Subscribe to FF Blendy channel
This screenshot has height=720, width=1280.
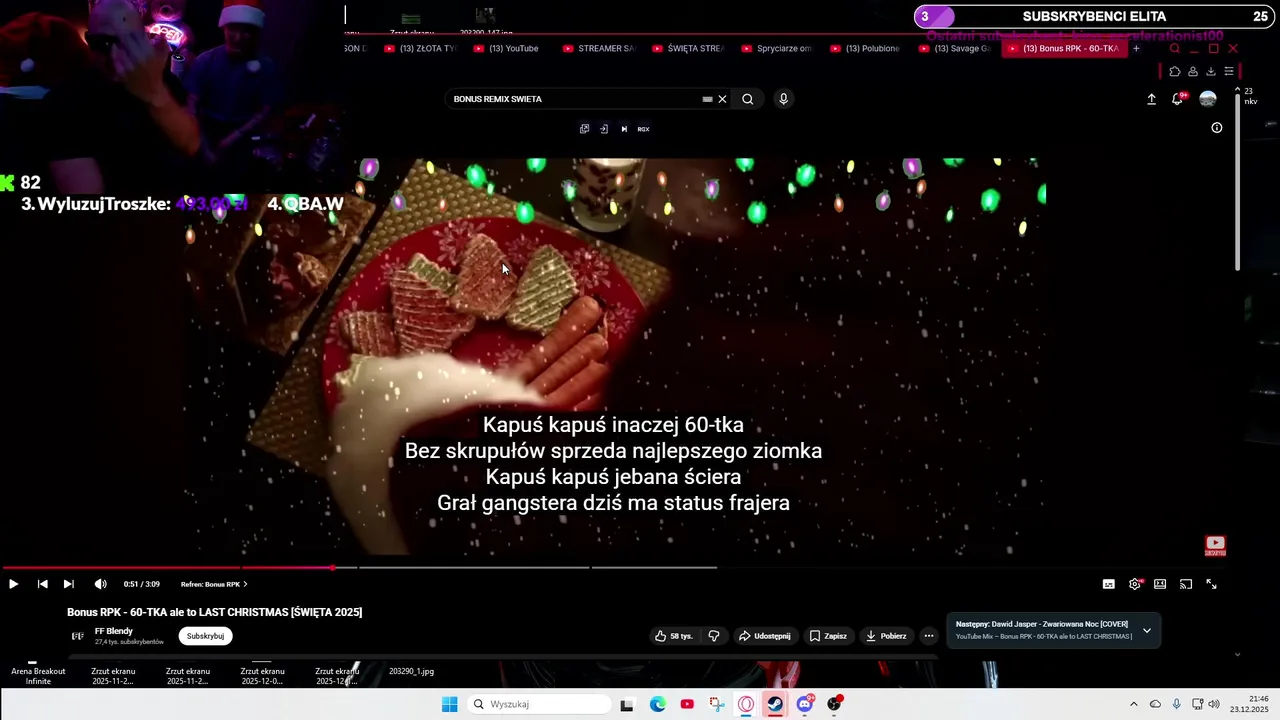pos(205,636)
